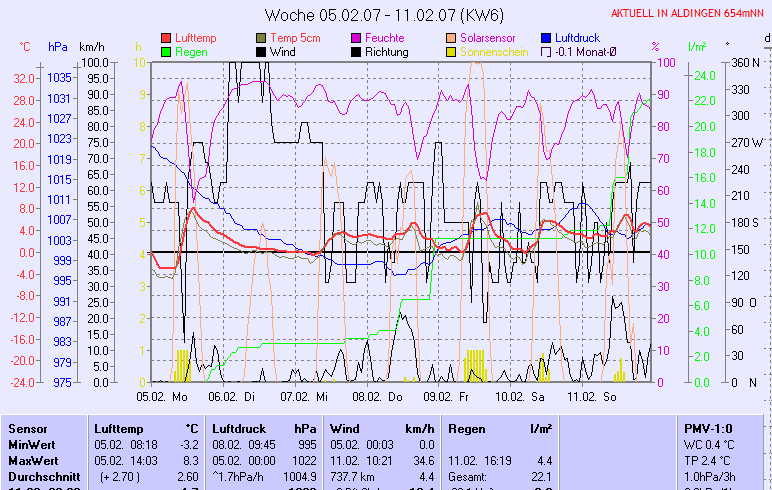Click the MaxWert row label
772x490 pixels.
[x=34, y=460]
